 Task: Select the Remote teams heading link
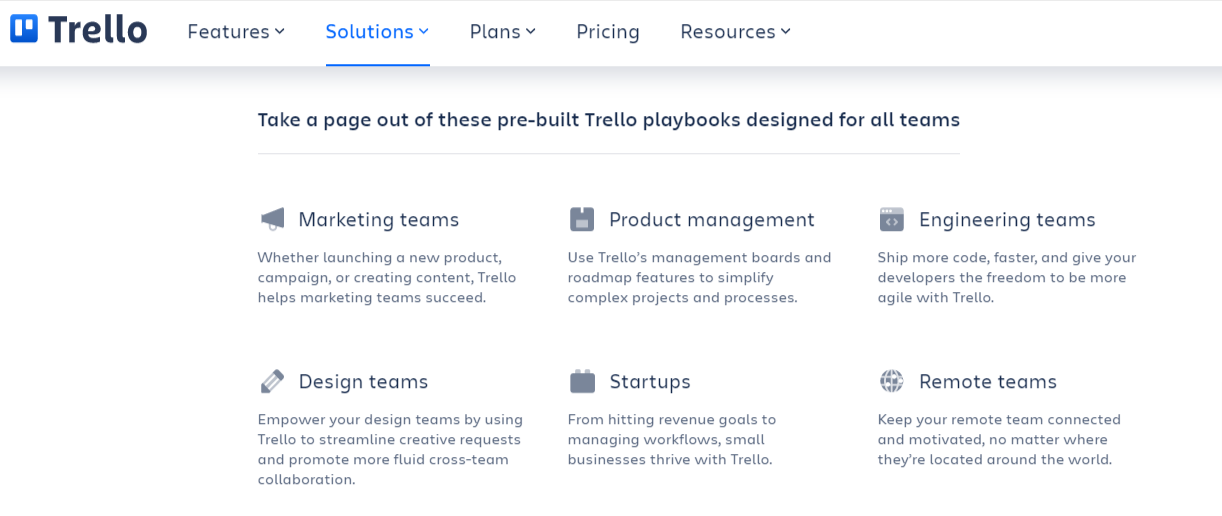(988, 381)
